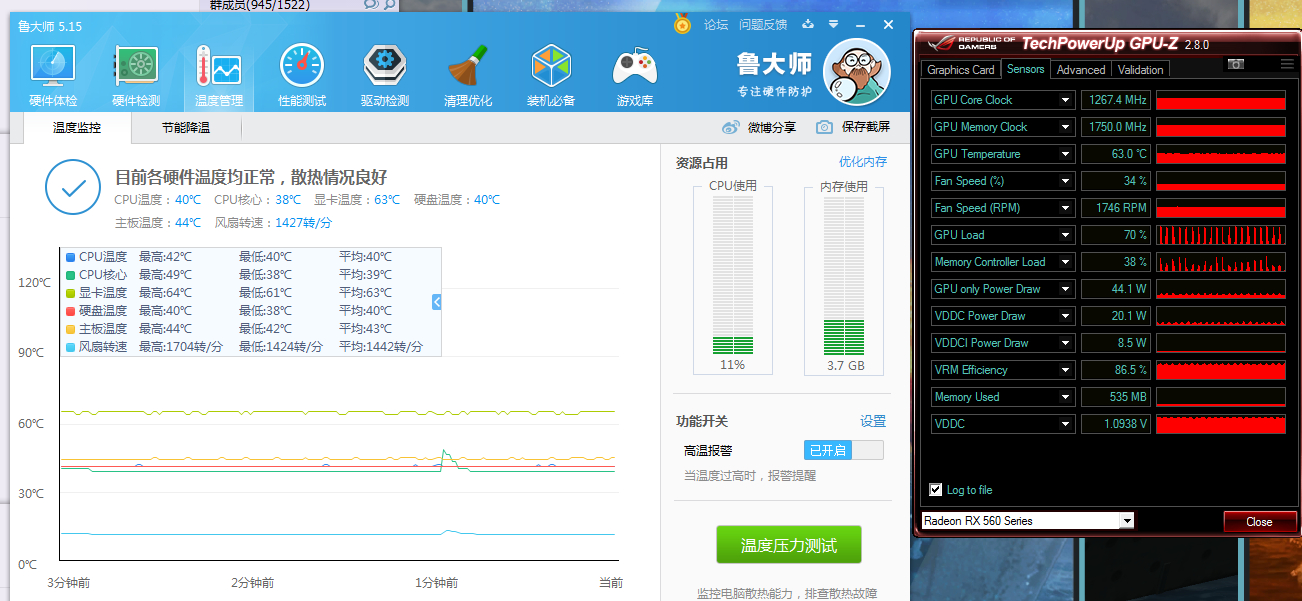The image size is (1302, 601).
Task: Open the Memory Used sensor dropdown
Action: click(x=1067, y=397)
